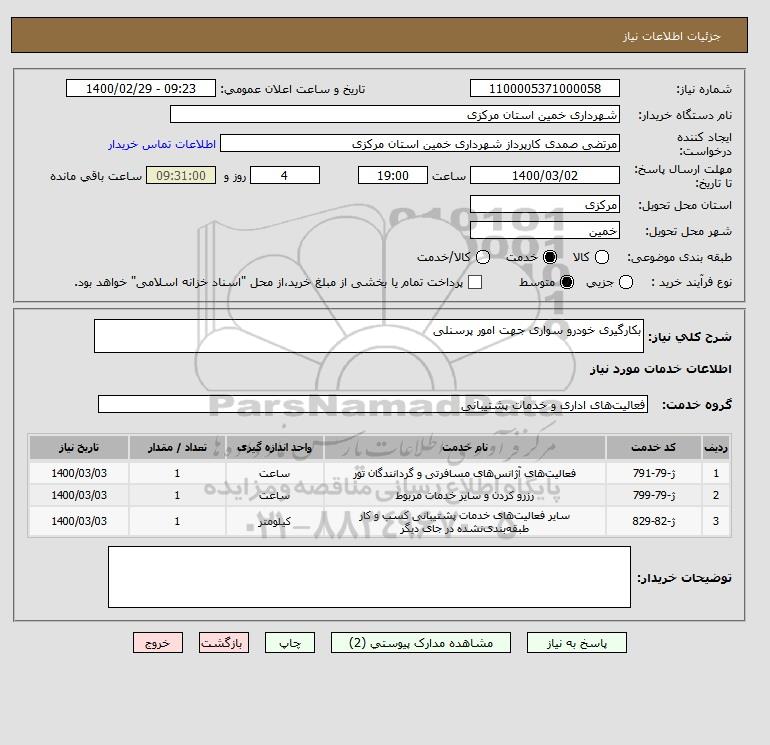Image resolution: width=770 pixels, height=745 pixels.
Task: Select service code ز-79-799 cell
Action: click(x=654, y=496)
